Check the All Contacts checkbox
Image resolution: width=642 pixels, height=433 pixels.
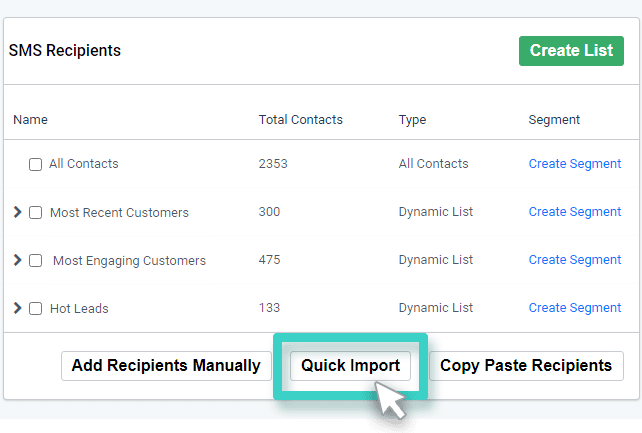tap(35, 165)
